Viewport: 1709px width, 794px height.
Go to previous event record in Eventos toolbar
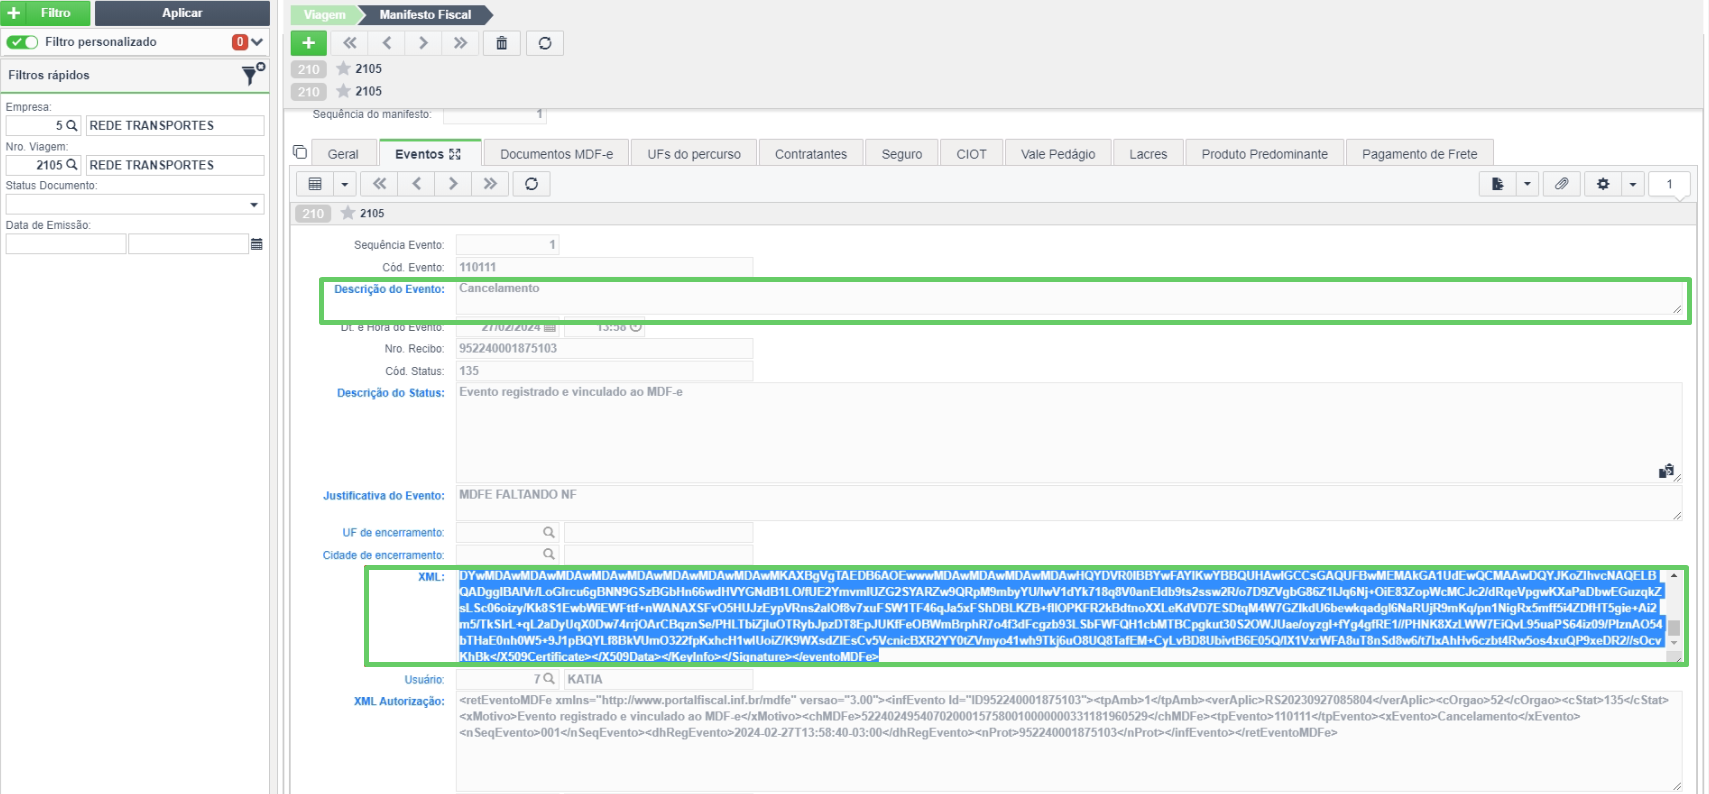[x=416, y=184]
